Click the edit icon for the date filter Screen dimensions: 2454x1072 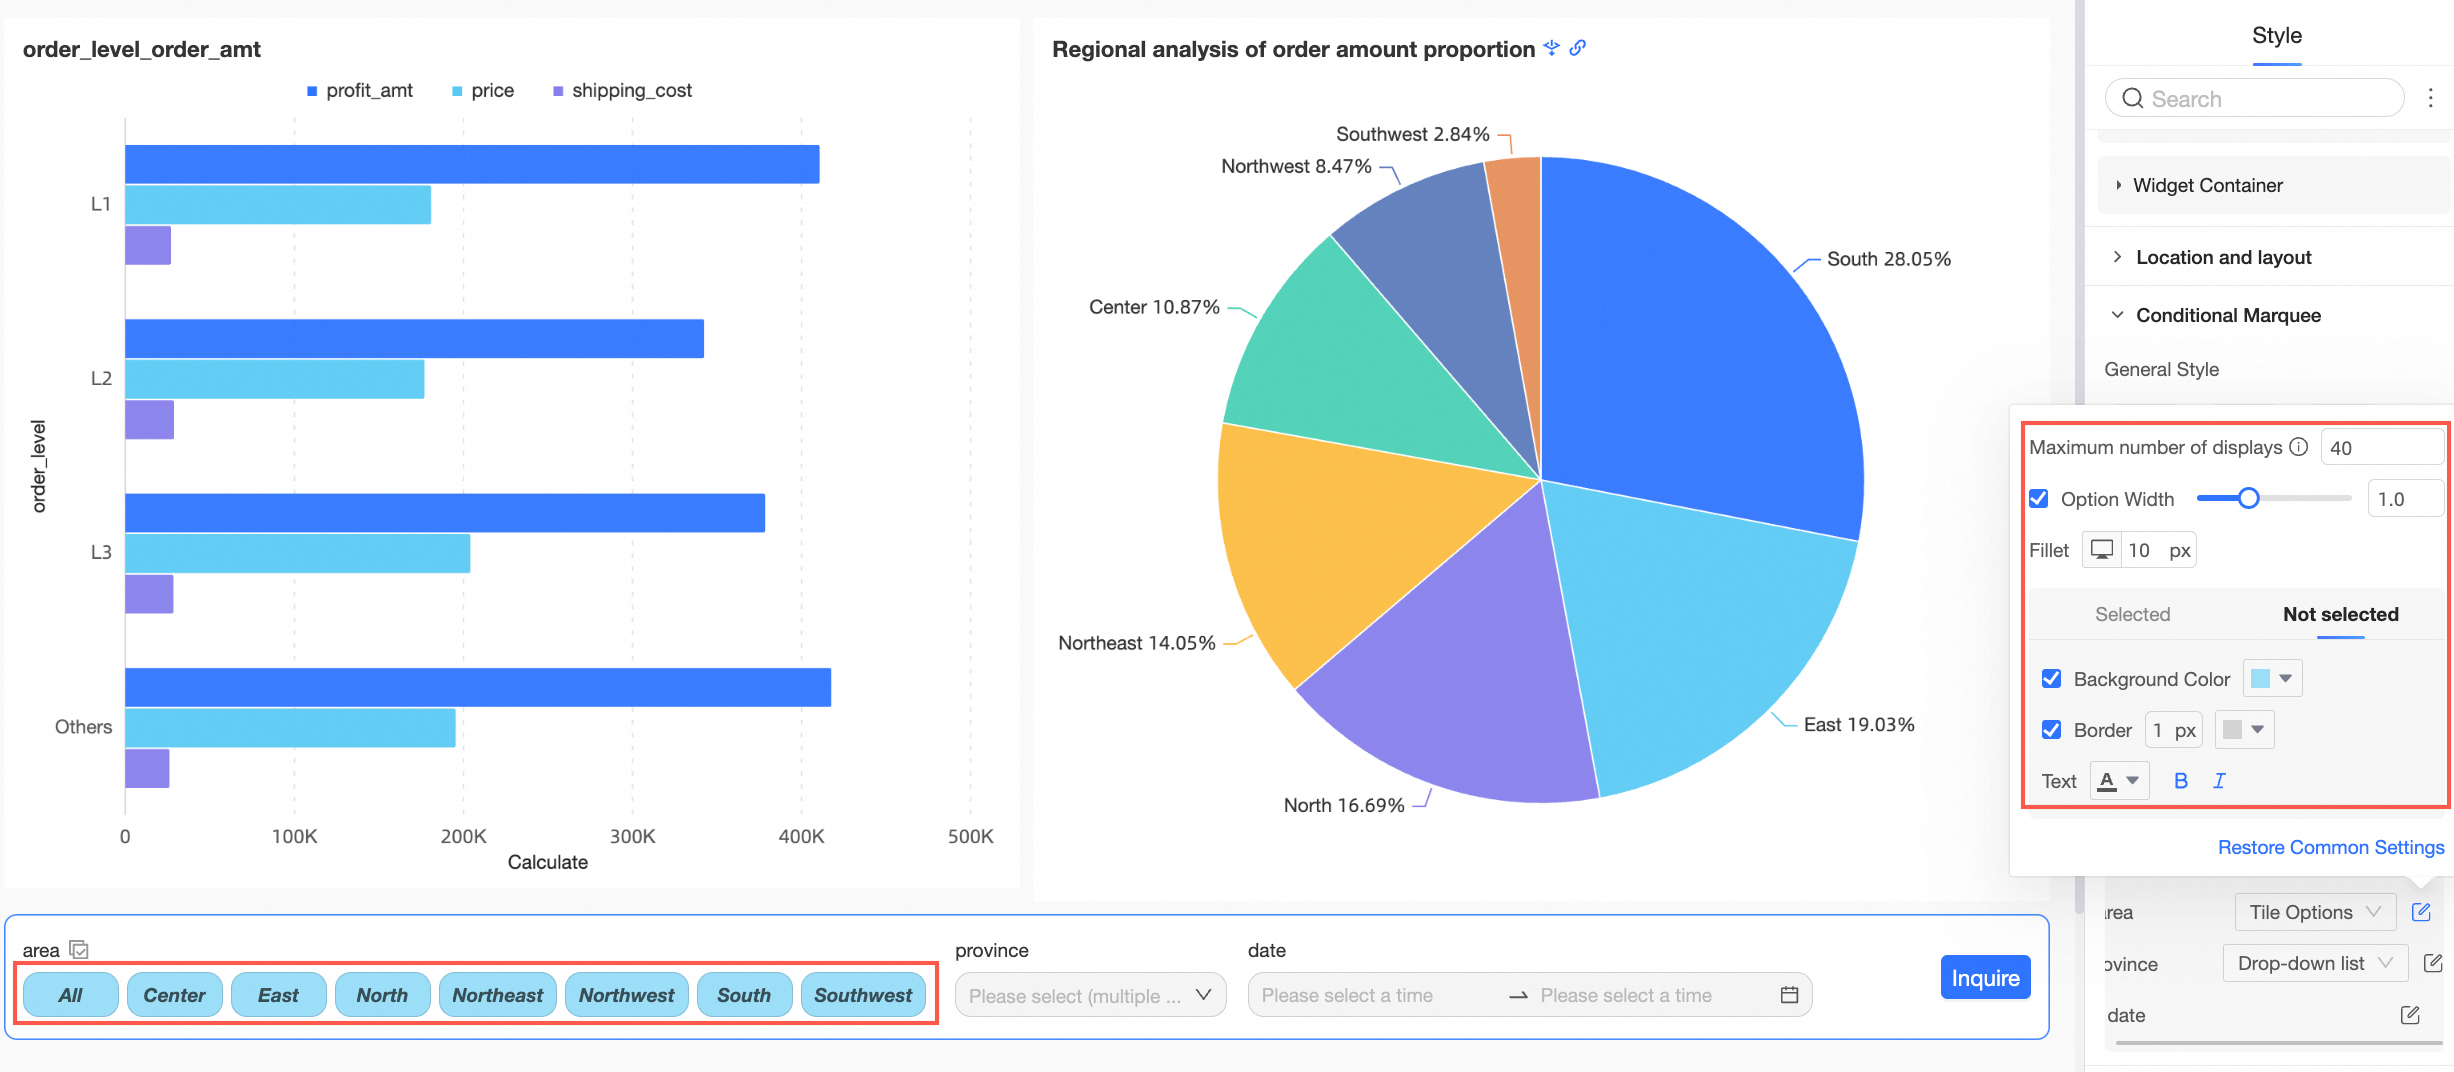[x=2410, y=1015]
